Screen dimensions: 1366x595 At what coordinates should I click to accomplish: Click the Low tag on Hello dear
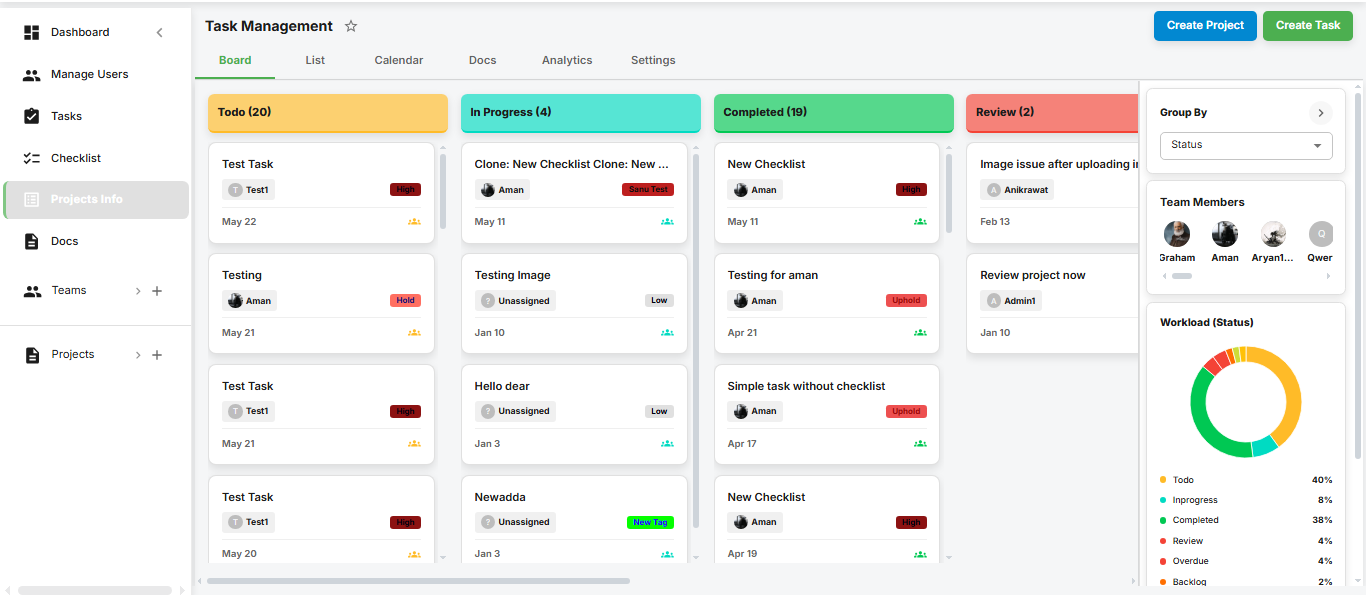659,412
